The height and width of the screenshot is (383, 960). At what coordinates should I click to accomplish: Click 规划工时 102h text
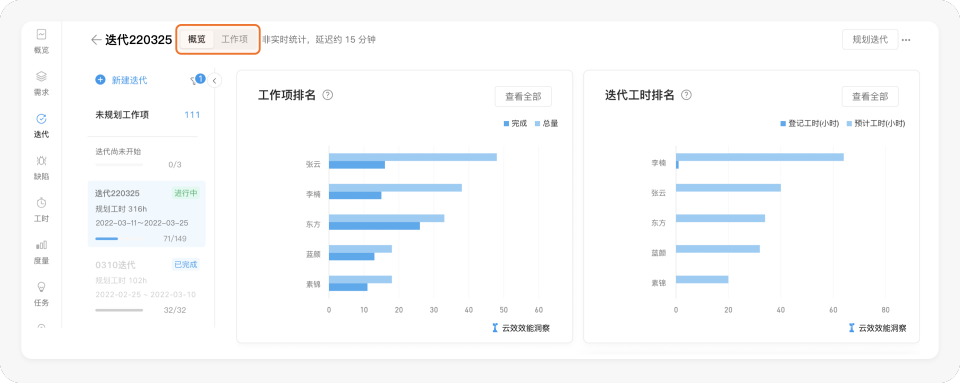coord(121,281)
